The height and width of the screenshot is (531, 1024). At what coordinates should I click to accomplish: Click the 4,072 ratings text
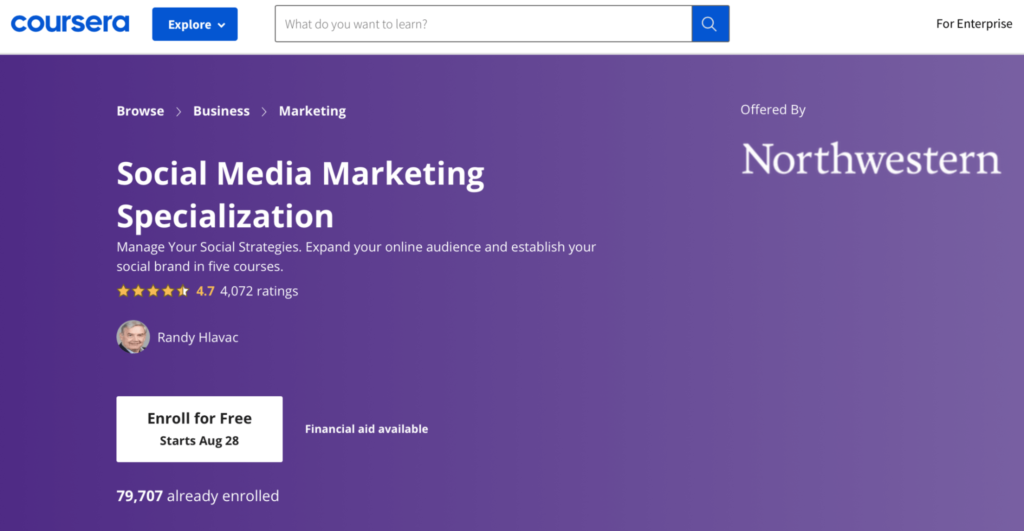[x=259, y=291]
